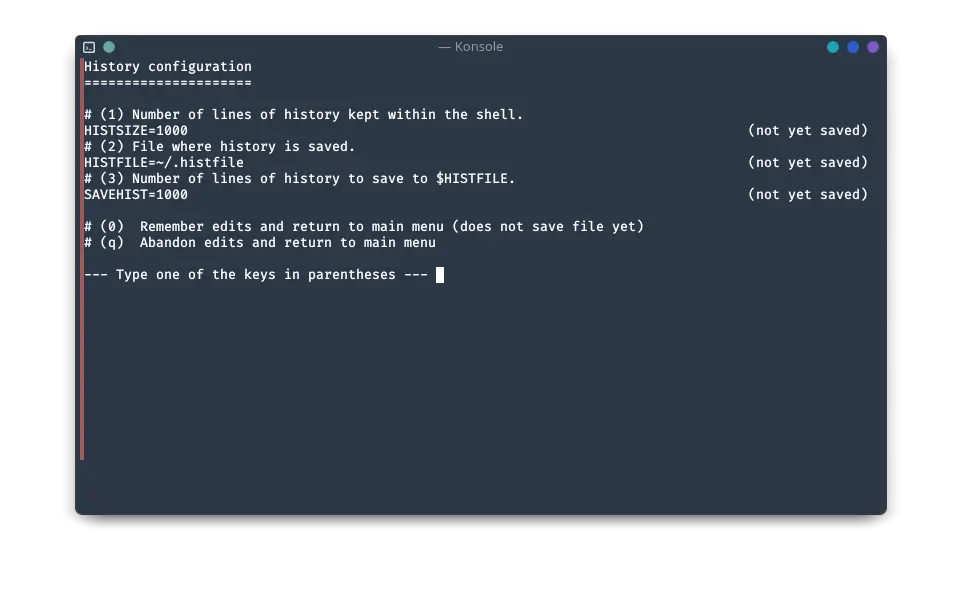
Task: Select option (3) lines to save to $HISTFILE
Action: (x=299, y=179)
